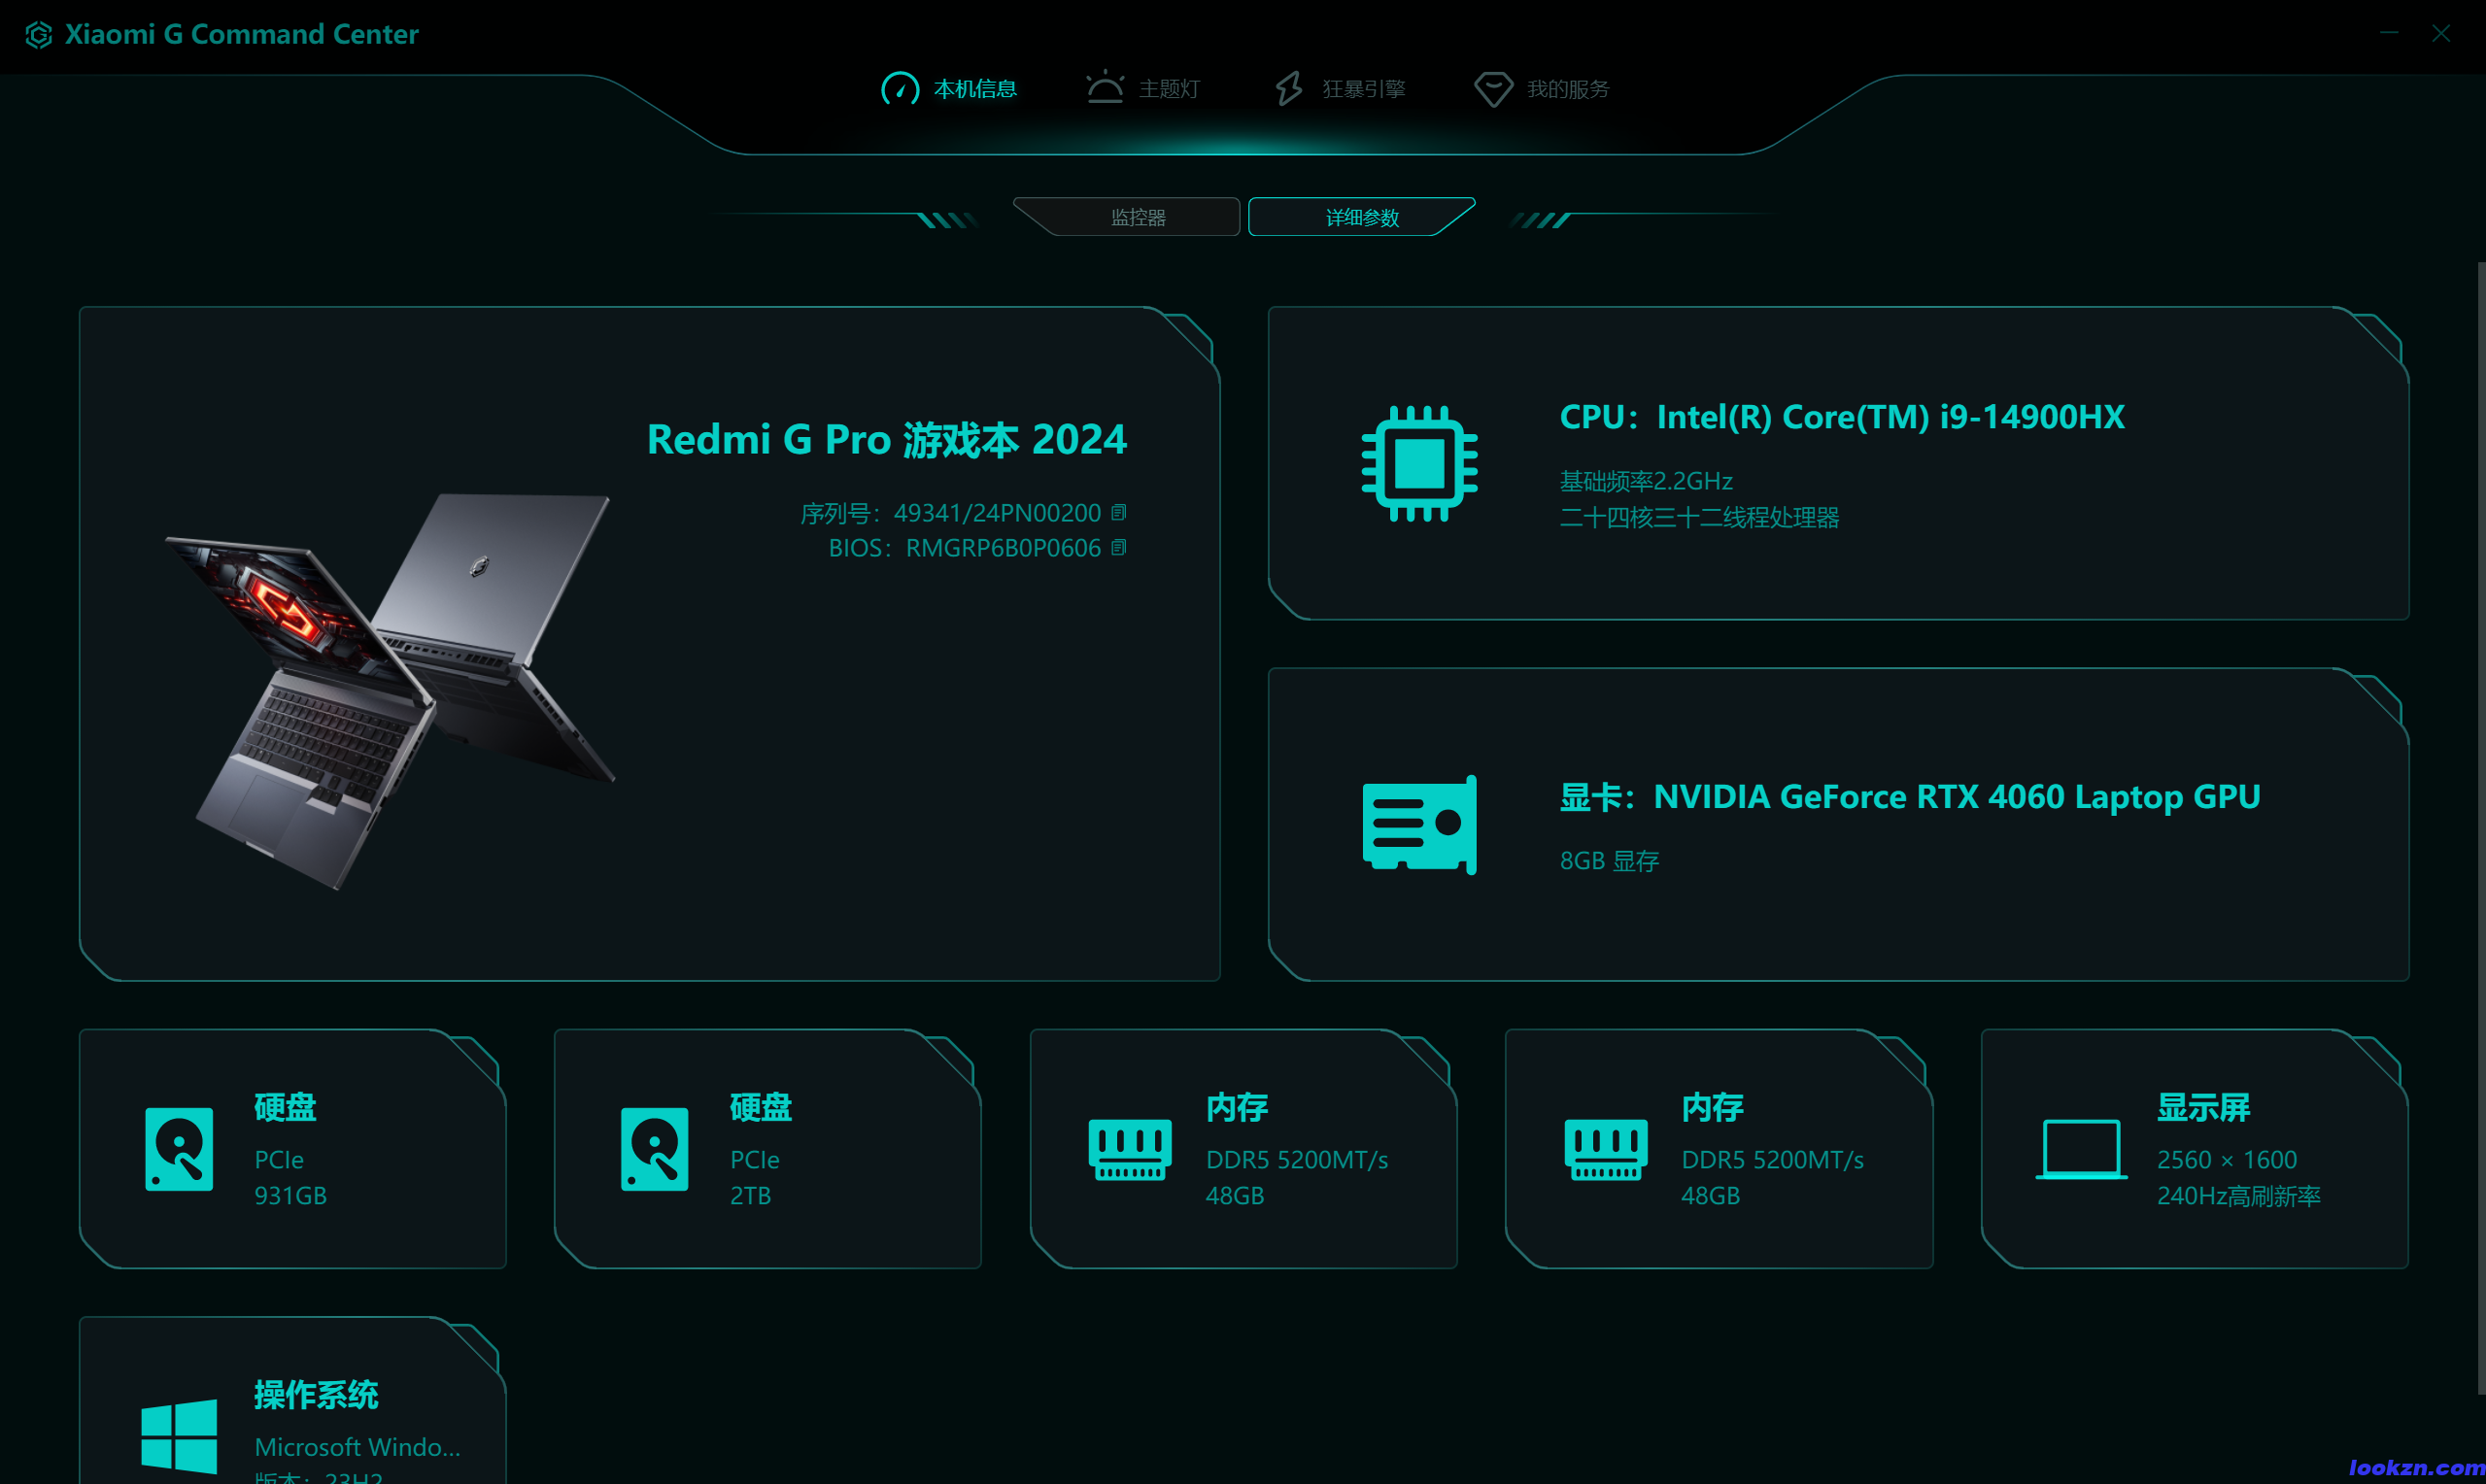The height and width of the screenshot is (1484, 2486).
Task: Click the copy icon next to serial number
Action: click(1118, 512)
